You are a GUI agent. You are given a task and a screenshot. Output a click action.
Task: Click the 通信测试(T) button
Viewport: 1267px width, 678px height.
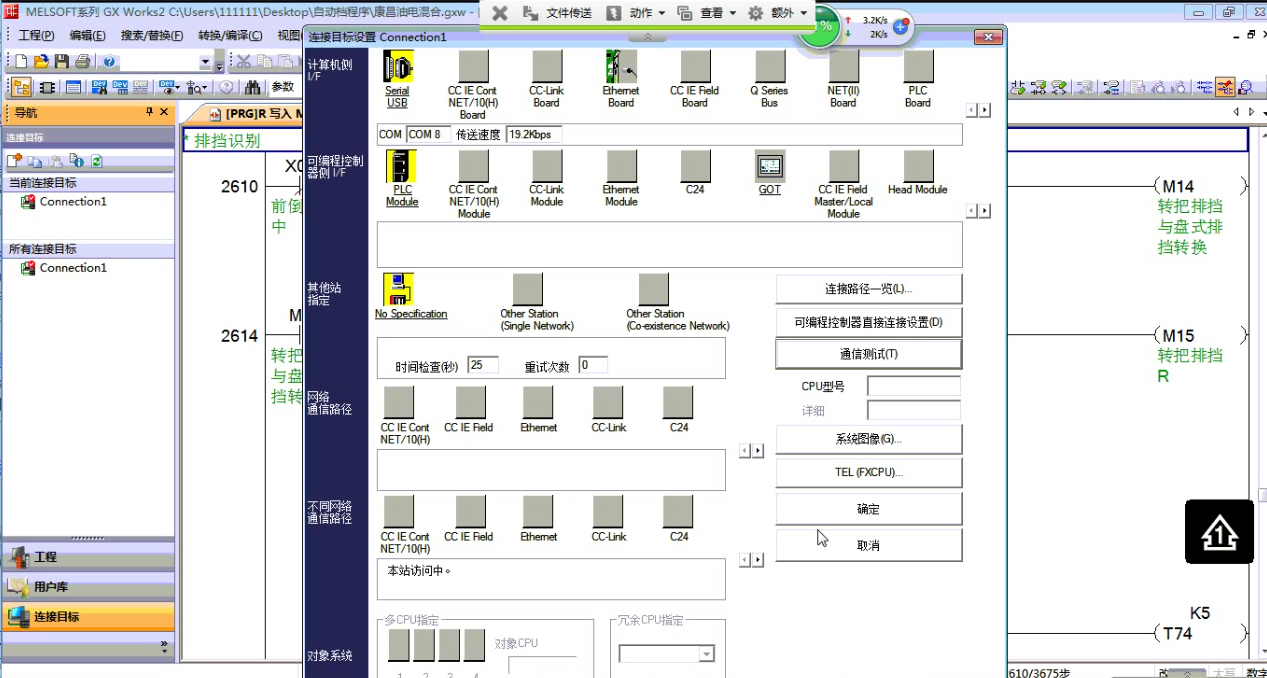[x=868, y=354]
